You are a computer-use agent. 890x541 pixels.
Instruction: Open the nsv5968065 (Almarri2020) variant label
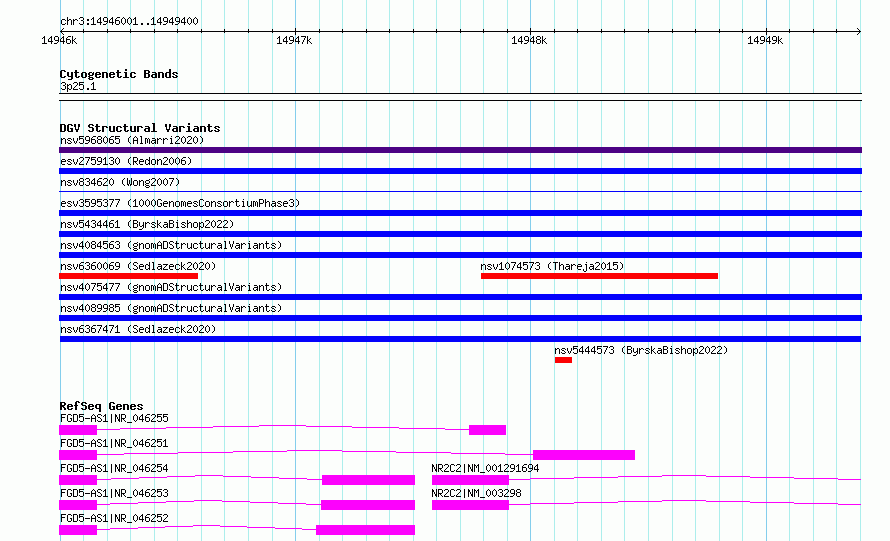(x=132, y=140)
